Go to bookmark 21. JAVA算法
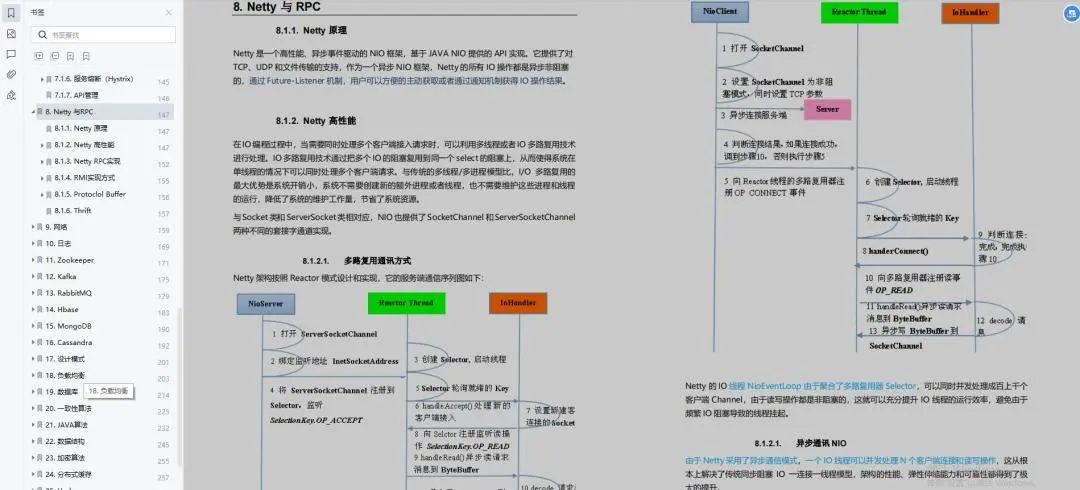 [x=67, y=425]
